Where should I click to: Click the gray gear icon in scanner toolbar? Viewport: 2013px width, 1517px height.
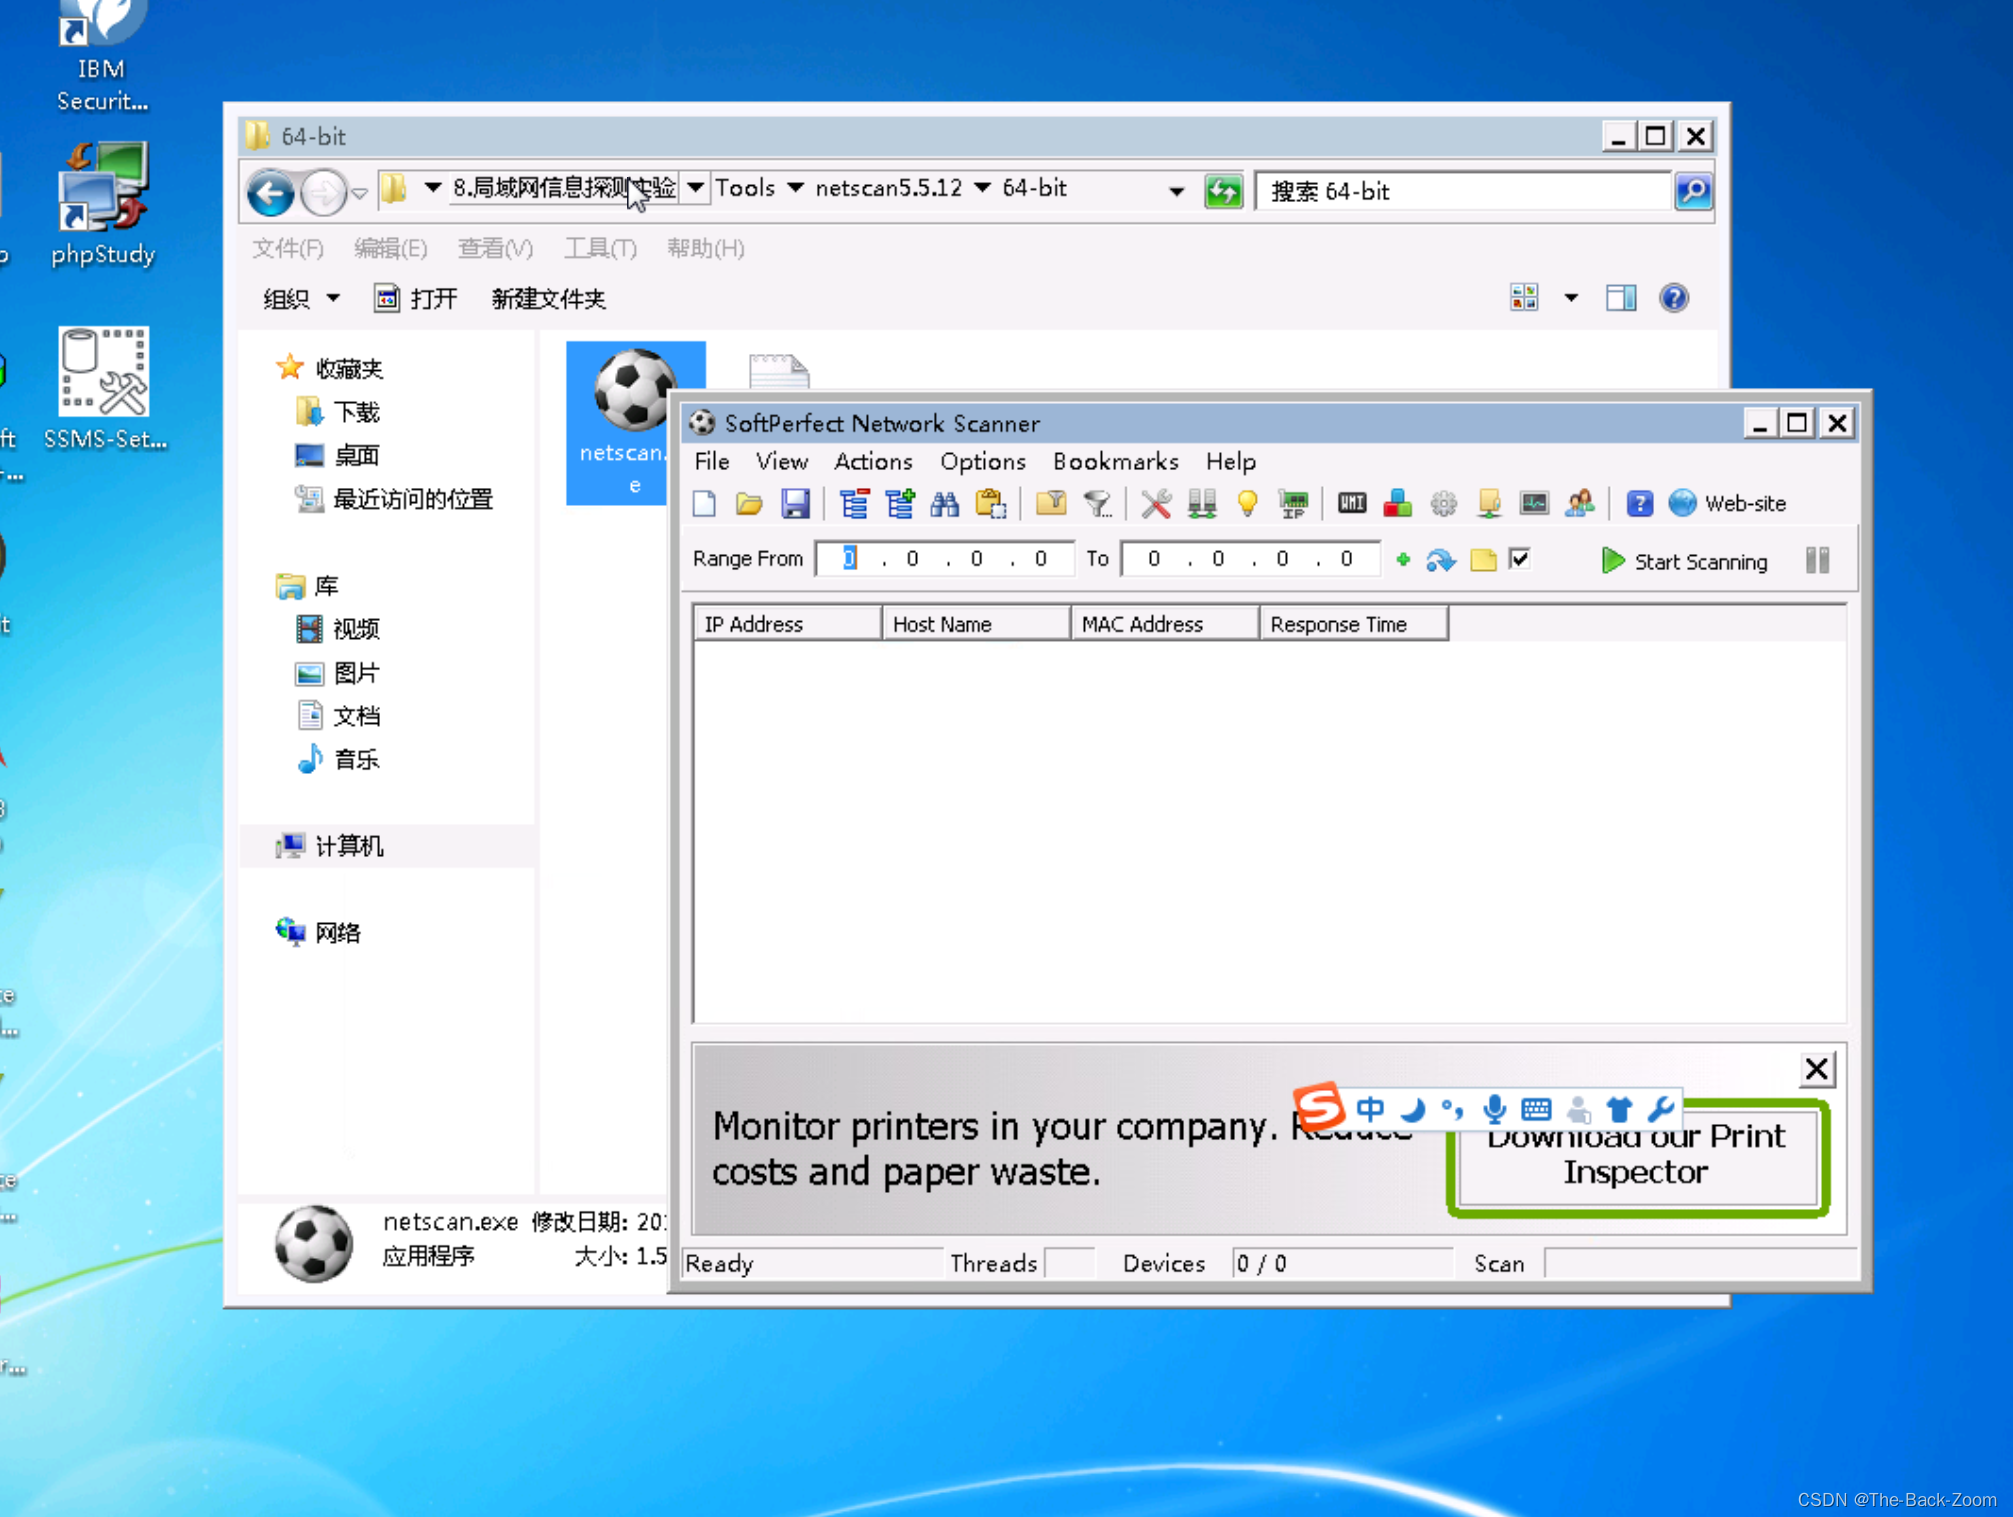[x=1443, y=504]
